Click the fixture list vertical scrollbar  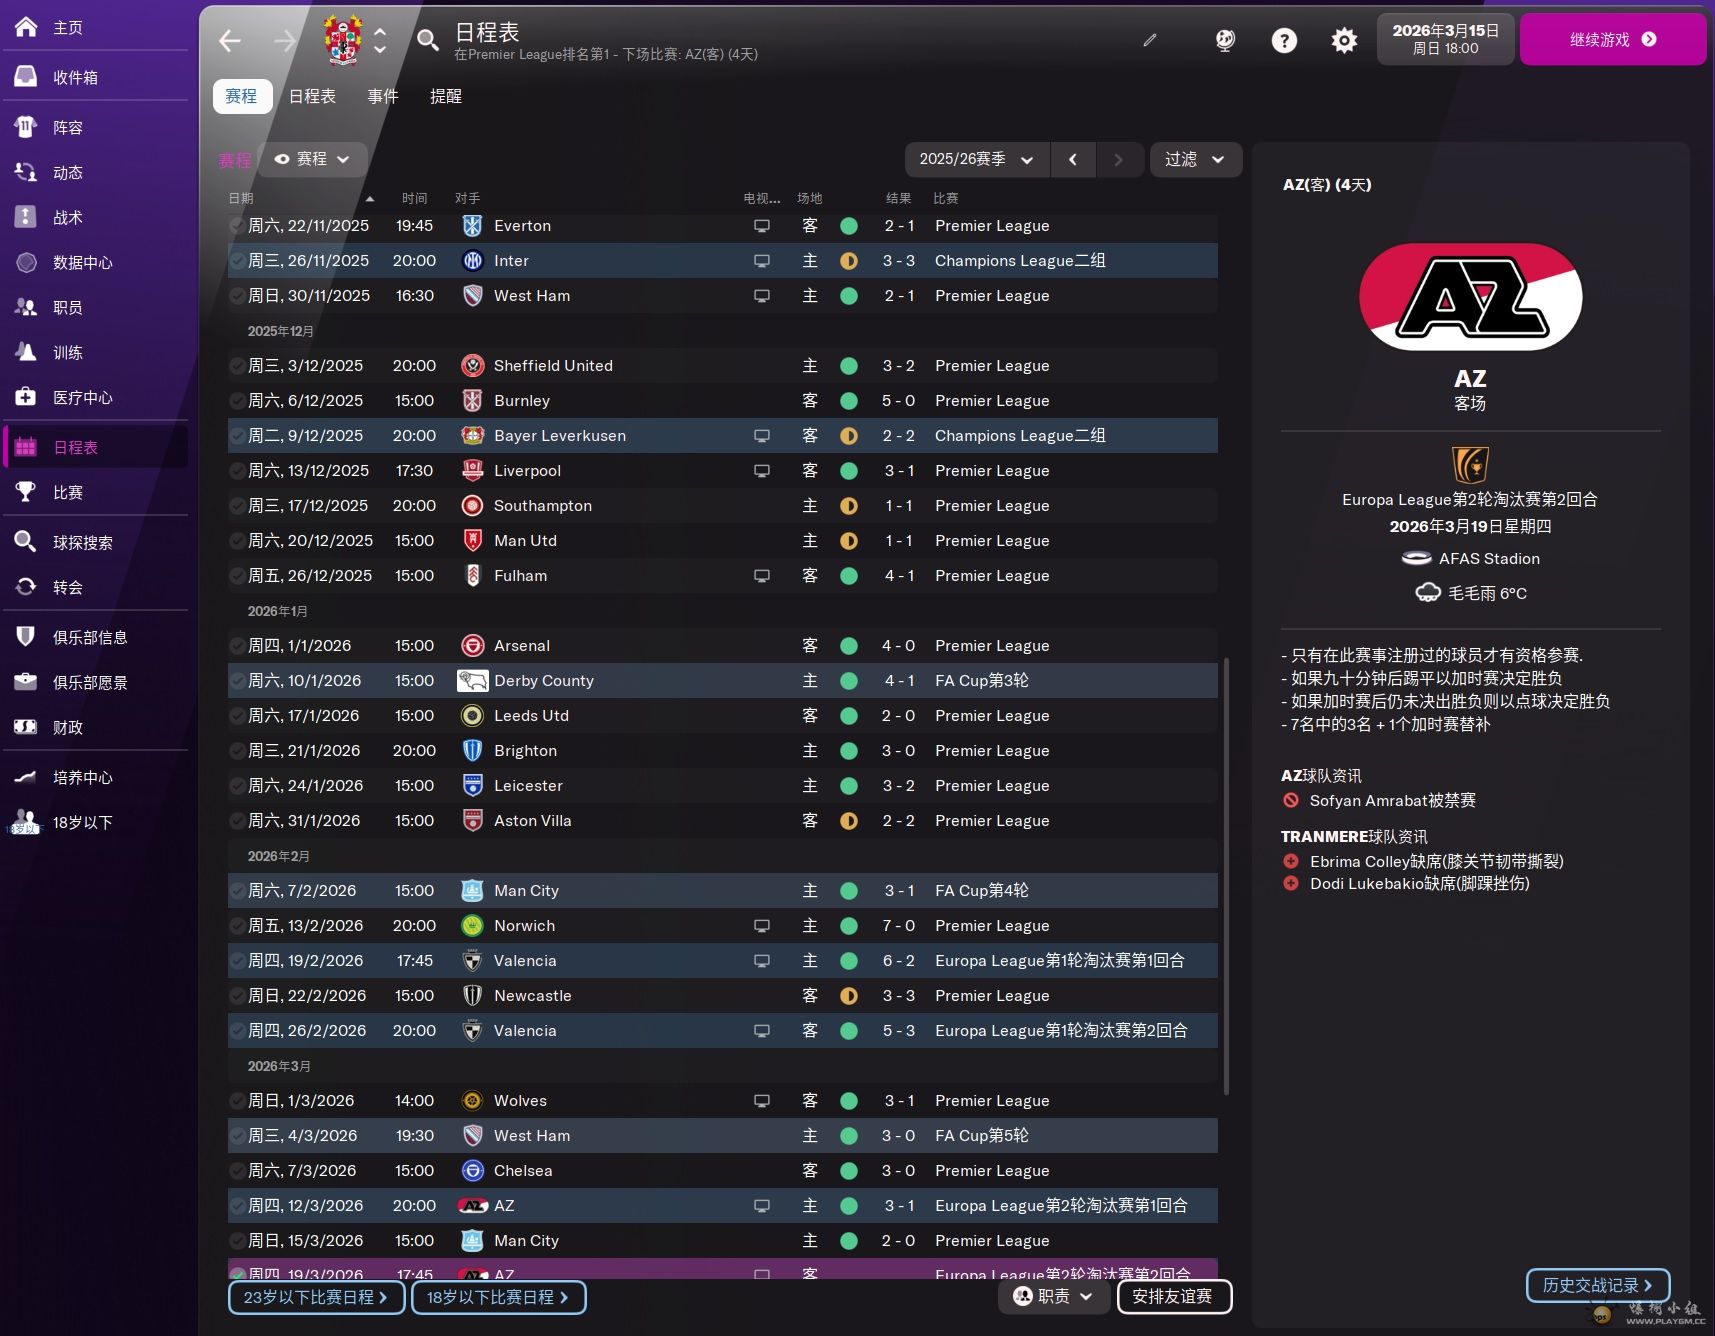pyautogui.click(x=1226, y=875)
